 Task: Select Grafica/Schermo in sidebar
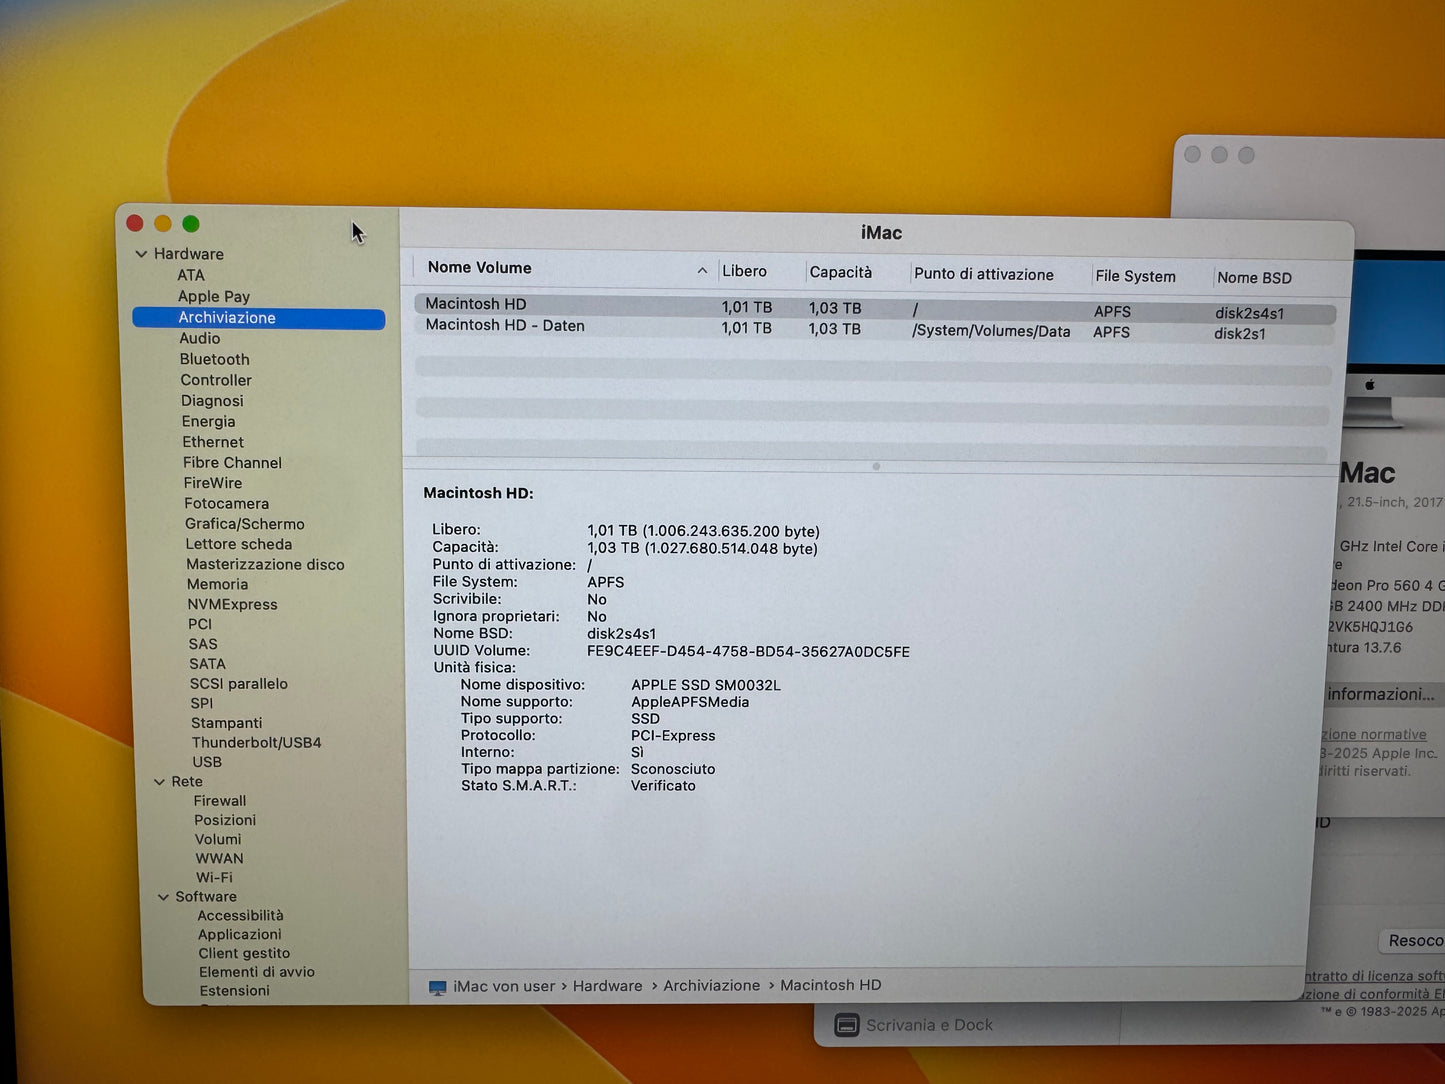(244, 524)
